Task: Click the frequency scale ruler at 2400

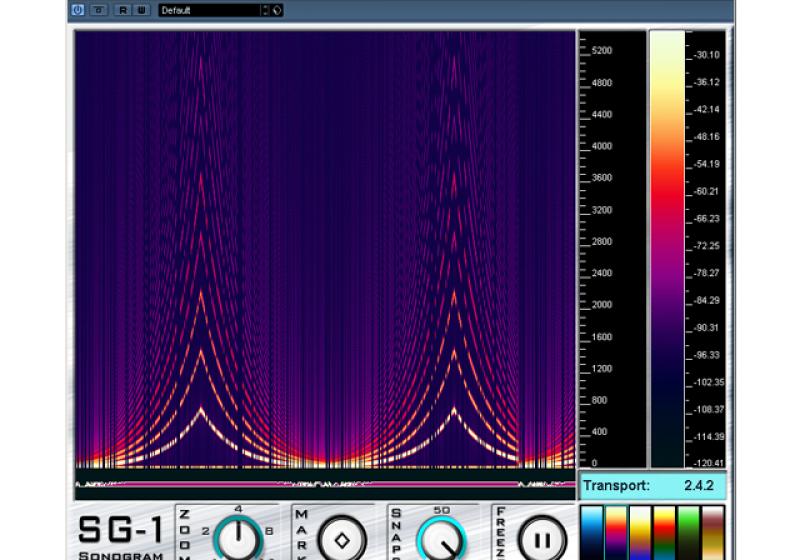Action: point(602,273)
